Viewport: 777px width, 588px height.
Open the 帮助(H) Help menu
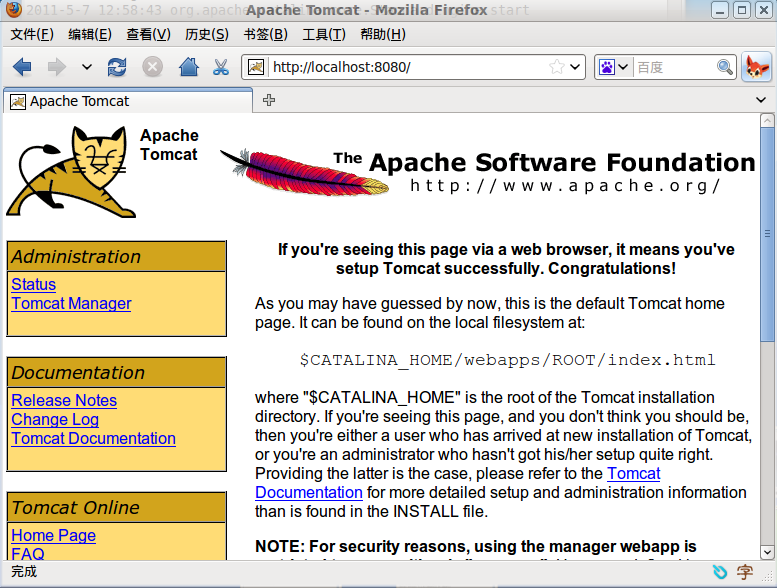pos(383,34)
